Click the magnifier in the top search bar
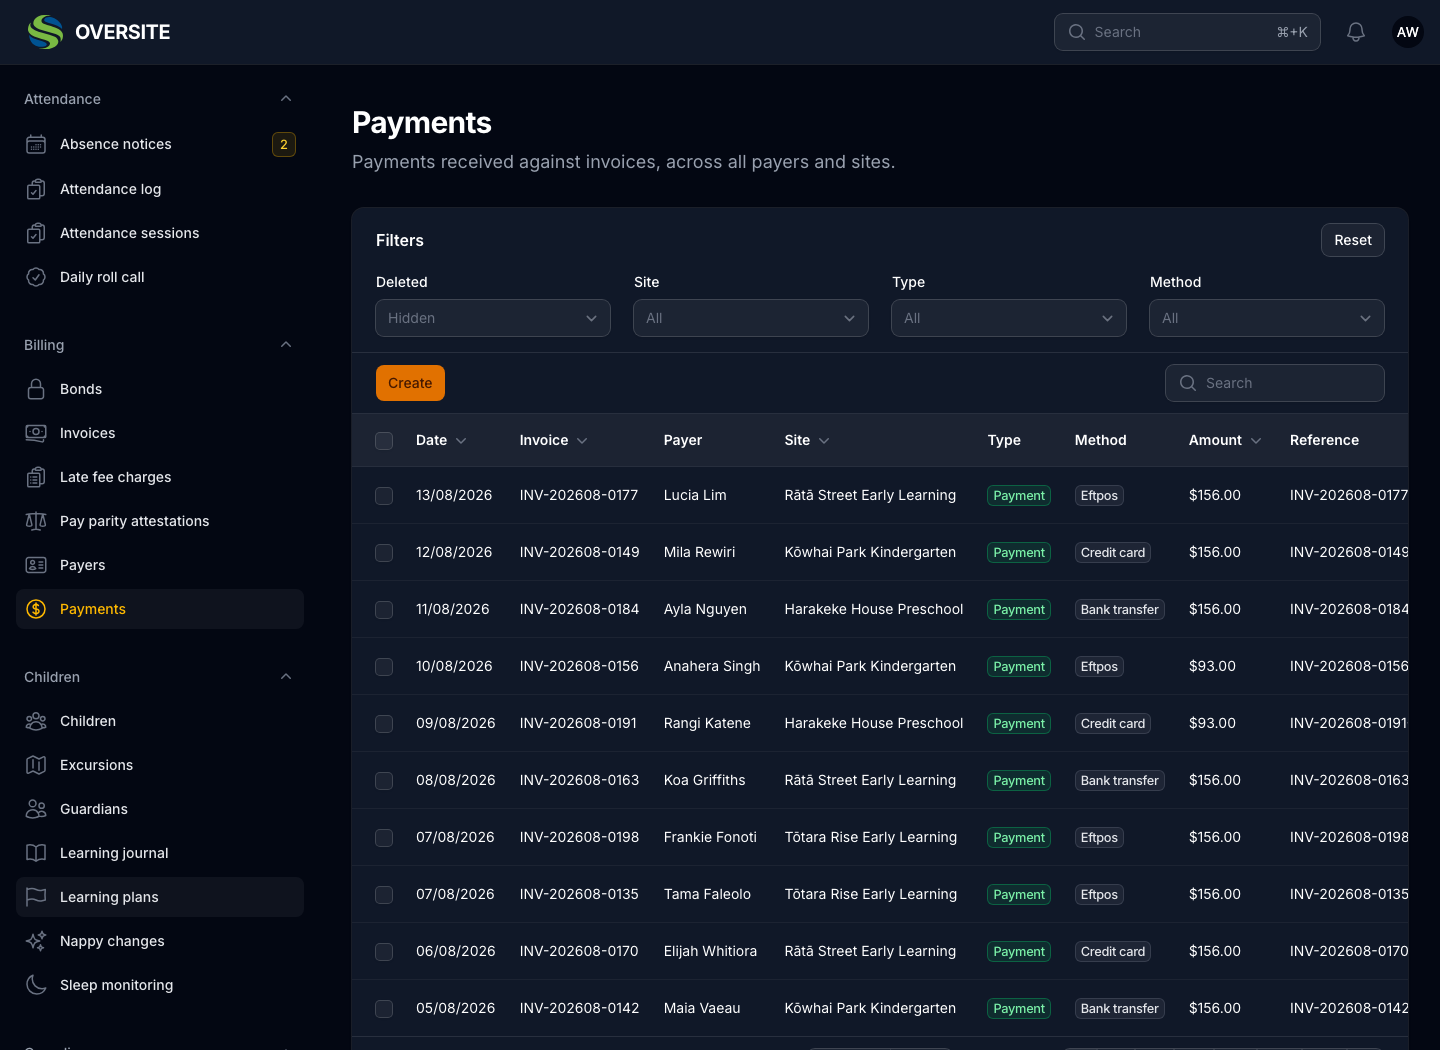 coord(1077,32)
